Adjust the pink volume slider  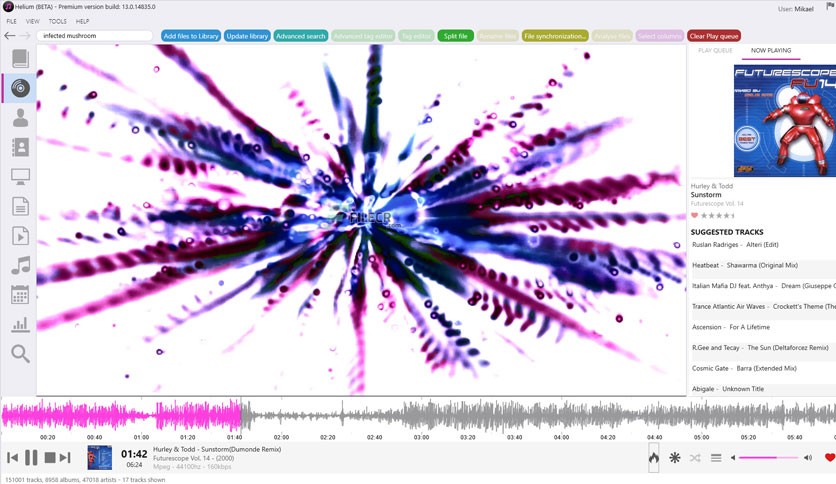[768, 458]
